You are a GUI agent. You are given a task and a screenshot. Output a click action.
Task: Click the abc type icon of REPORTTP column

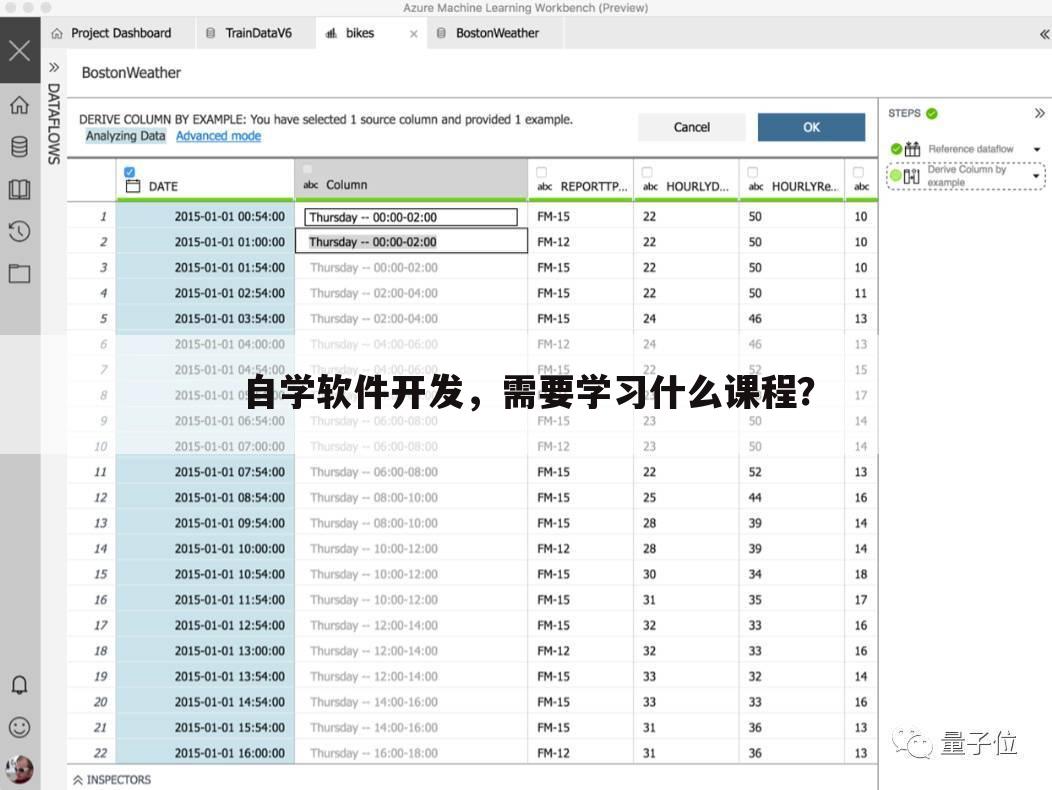(545, 187)
